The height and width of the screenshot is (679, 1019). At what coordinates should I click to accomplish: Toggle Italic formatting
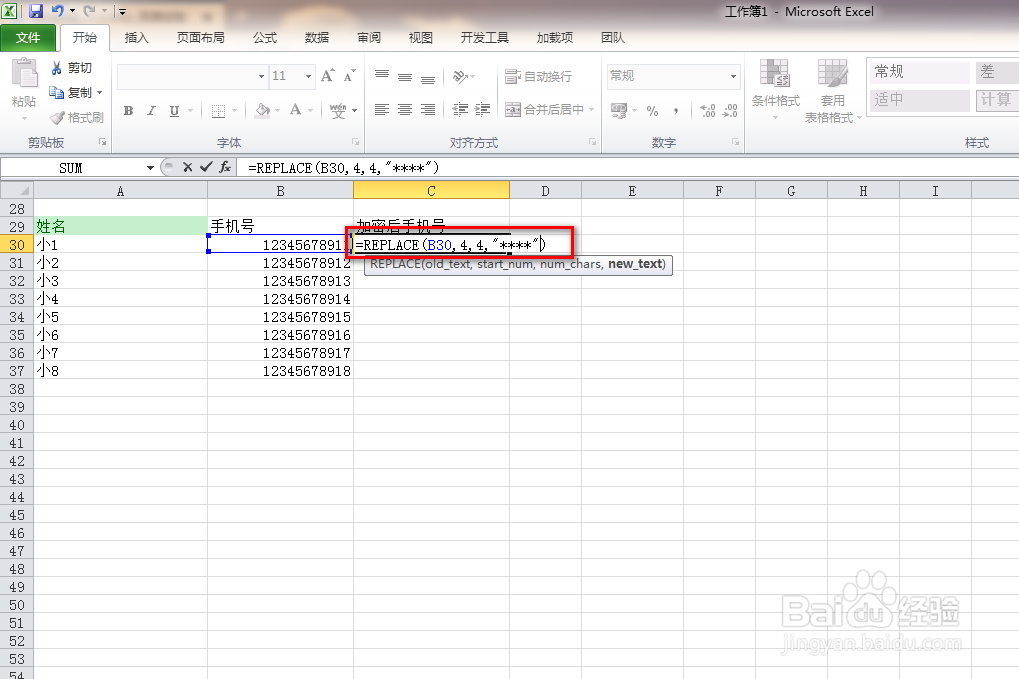coord(151,110)
